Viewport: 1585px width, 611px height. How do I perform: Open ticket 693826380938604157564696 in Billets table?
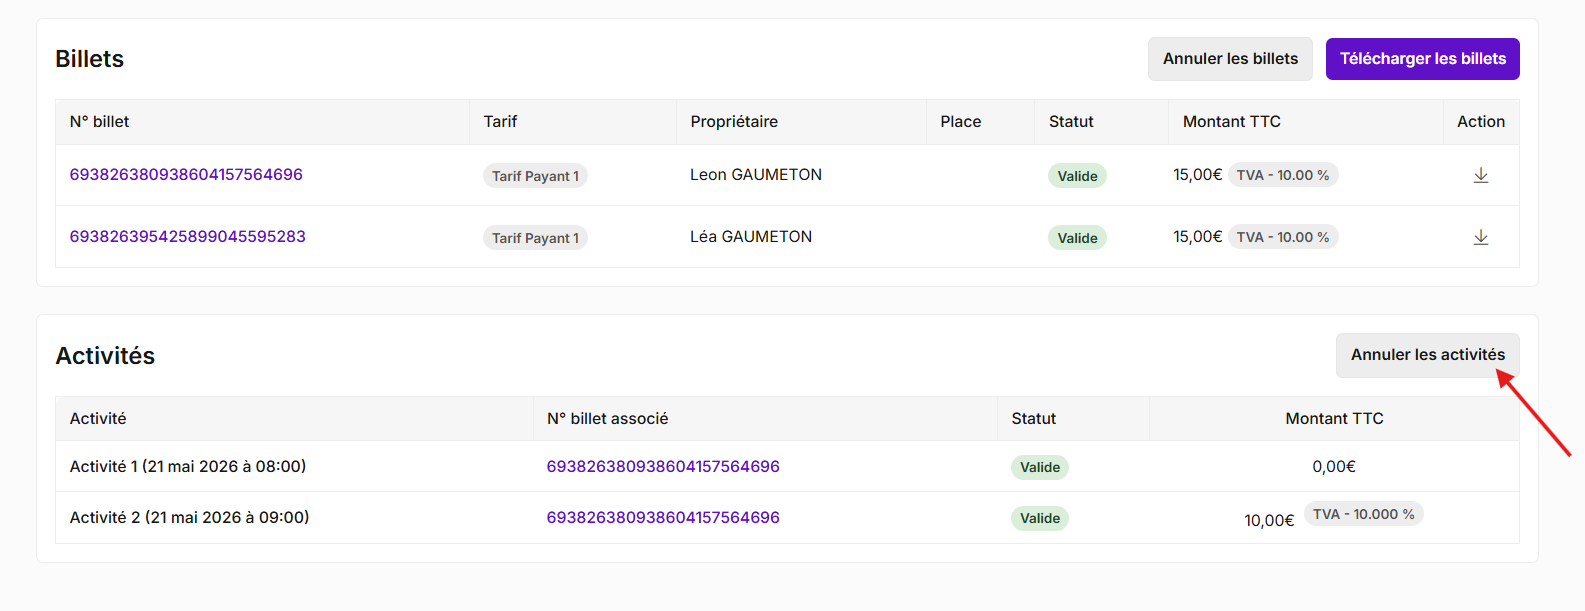[x=186, y=175]
